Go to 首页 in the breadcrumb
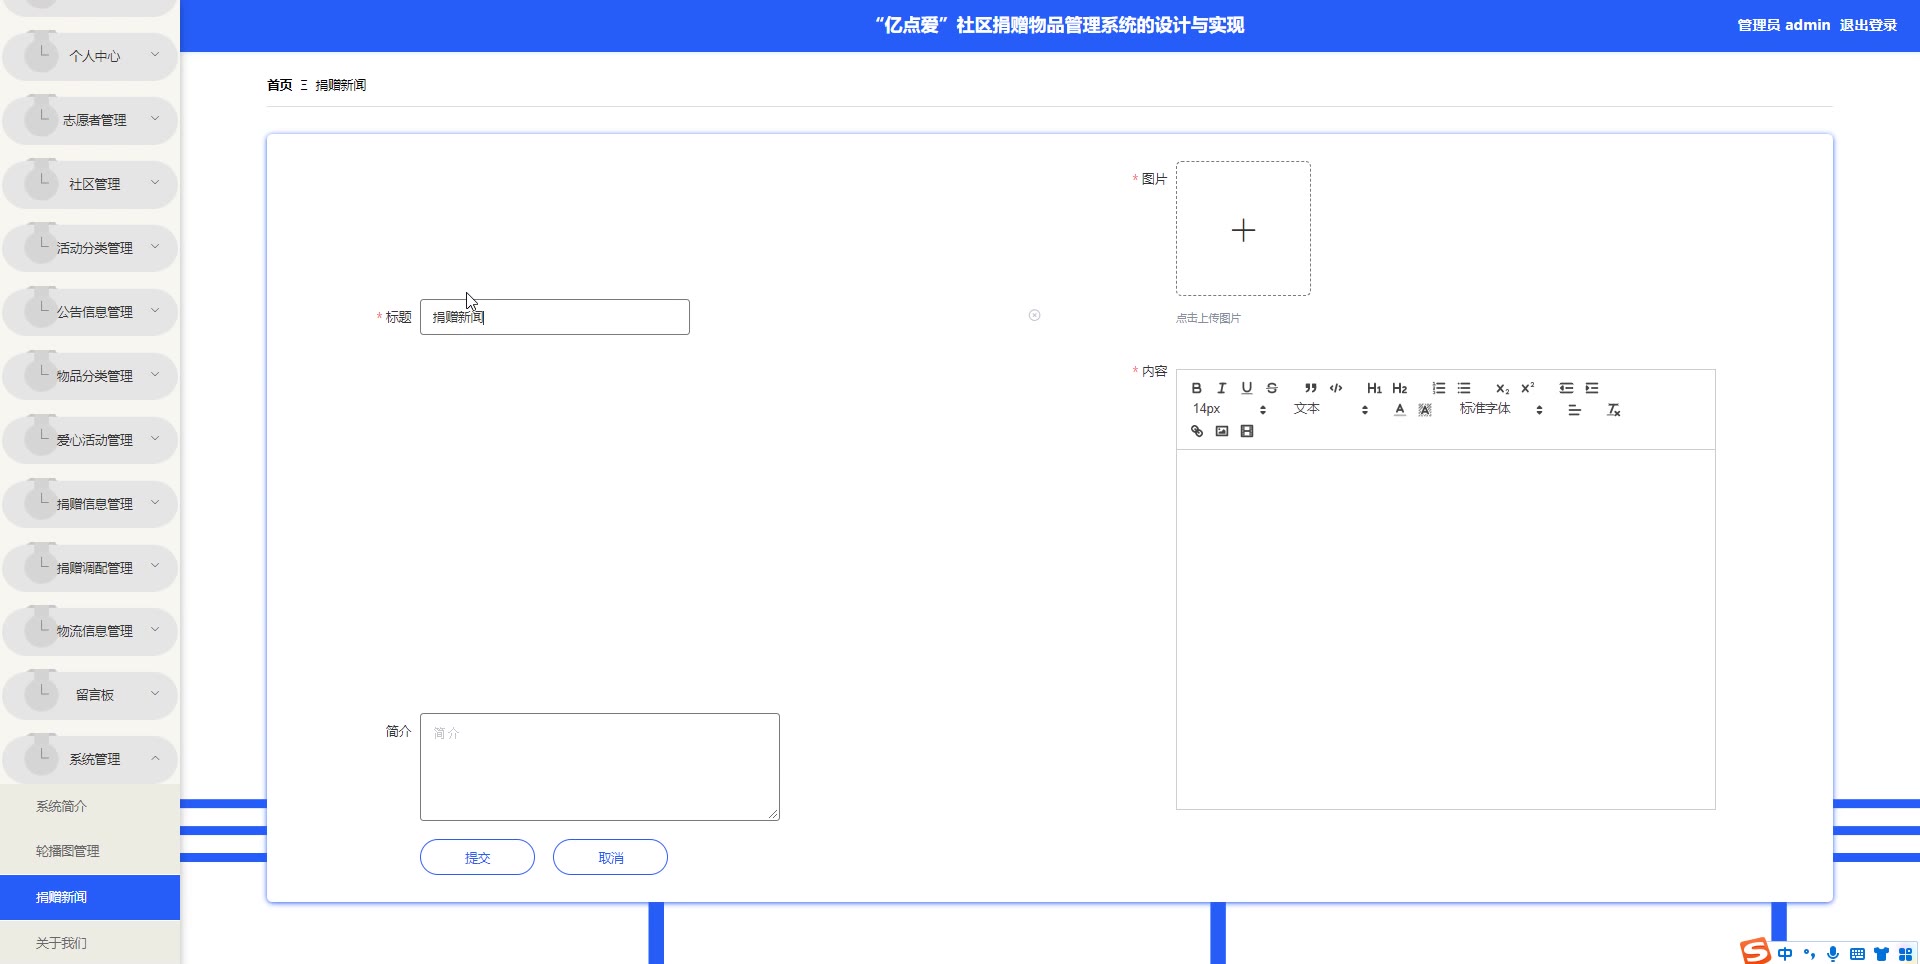Screen dimensions: 1920x964 point(279,85)
